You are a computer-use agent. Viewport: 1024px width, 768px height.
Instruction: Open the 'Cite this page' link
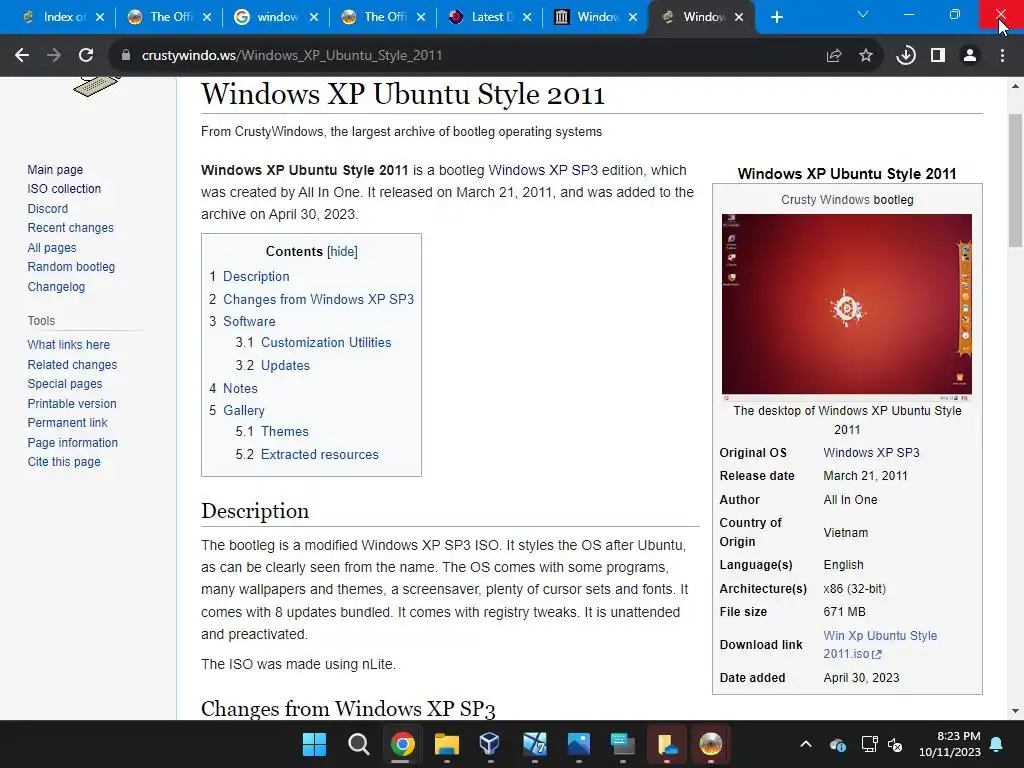coord(64,462)
